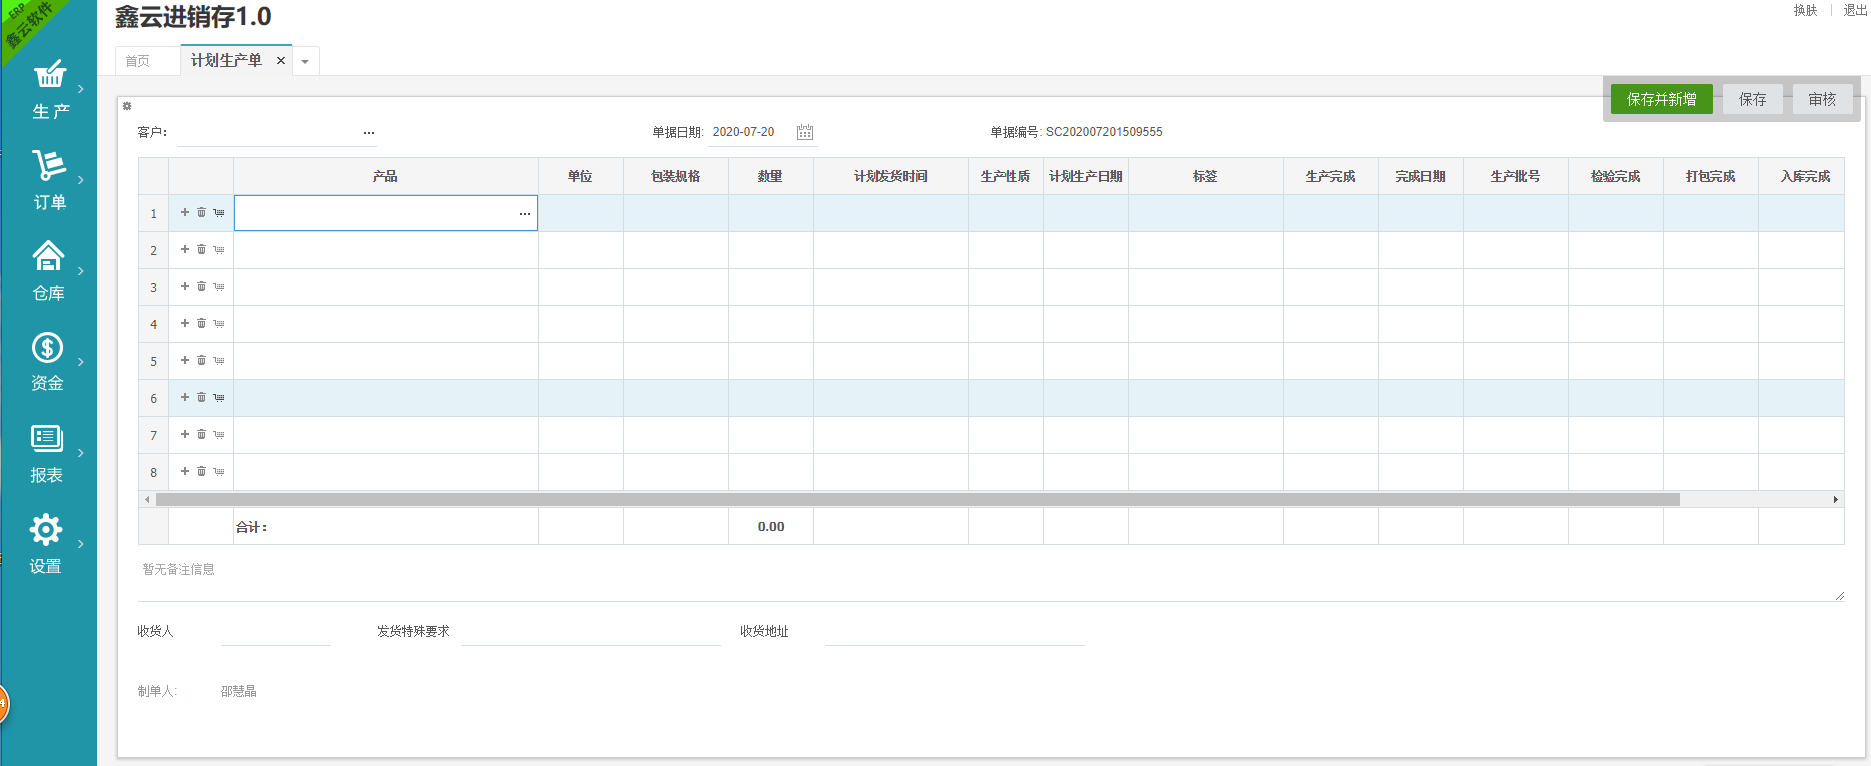Screen dimensions: 1871x766
Task: Delete row 2 with trash icon
Action: (x=201, y=249)
